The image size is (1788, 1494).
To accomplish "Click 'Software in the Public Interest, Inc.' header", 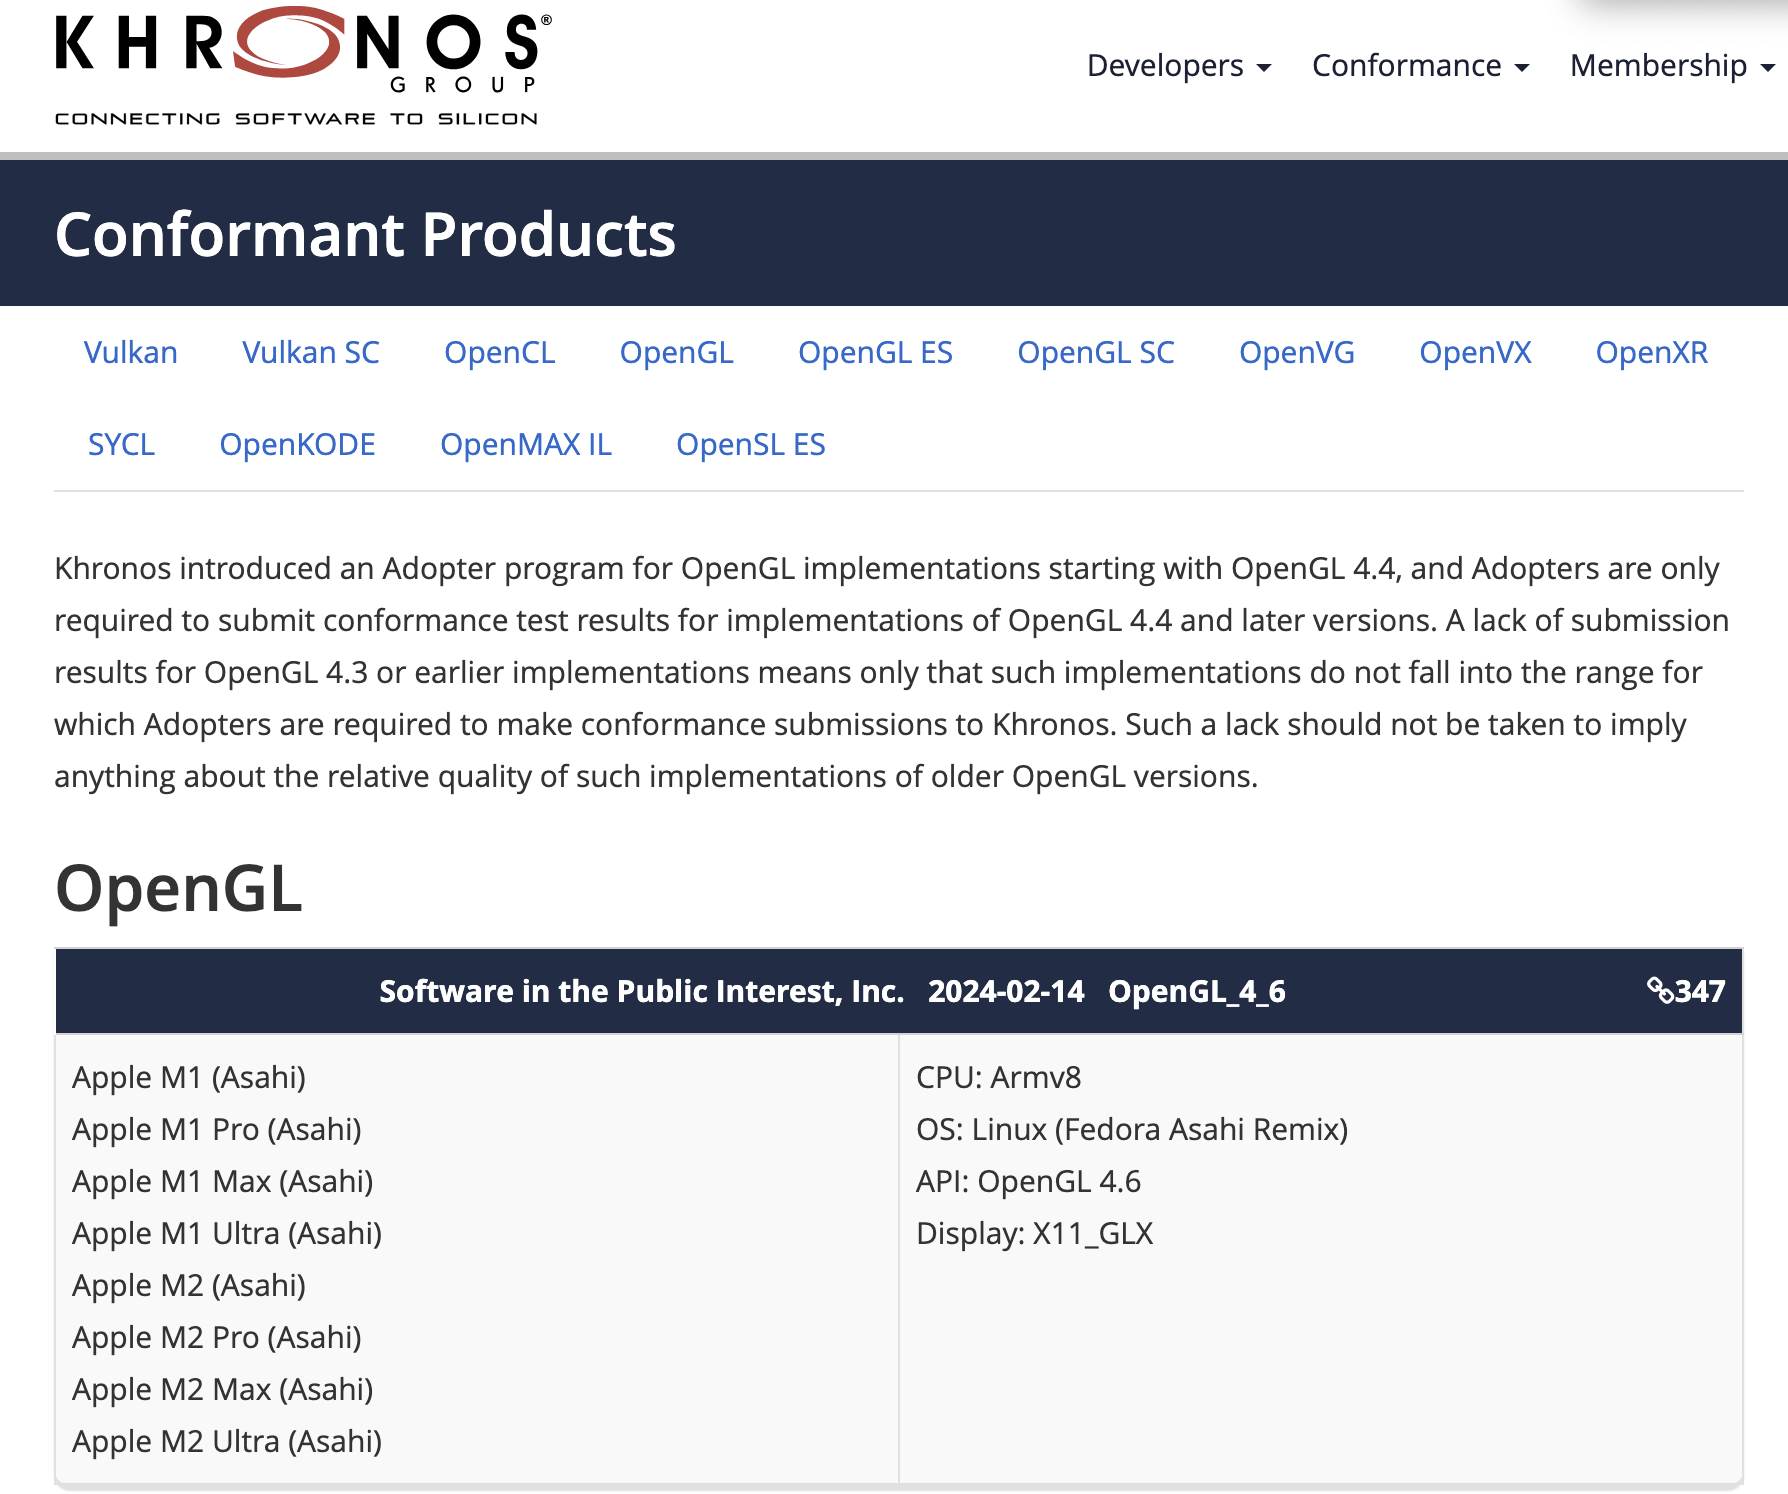I will tap(642, 991).
